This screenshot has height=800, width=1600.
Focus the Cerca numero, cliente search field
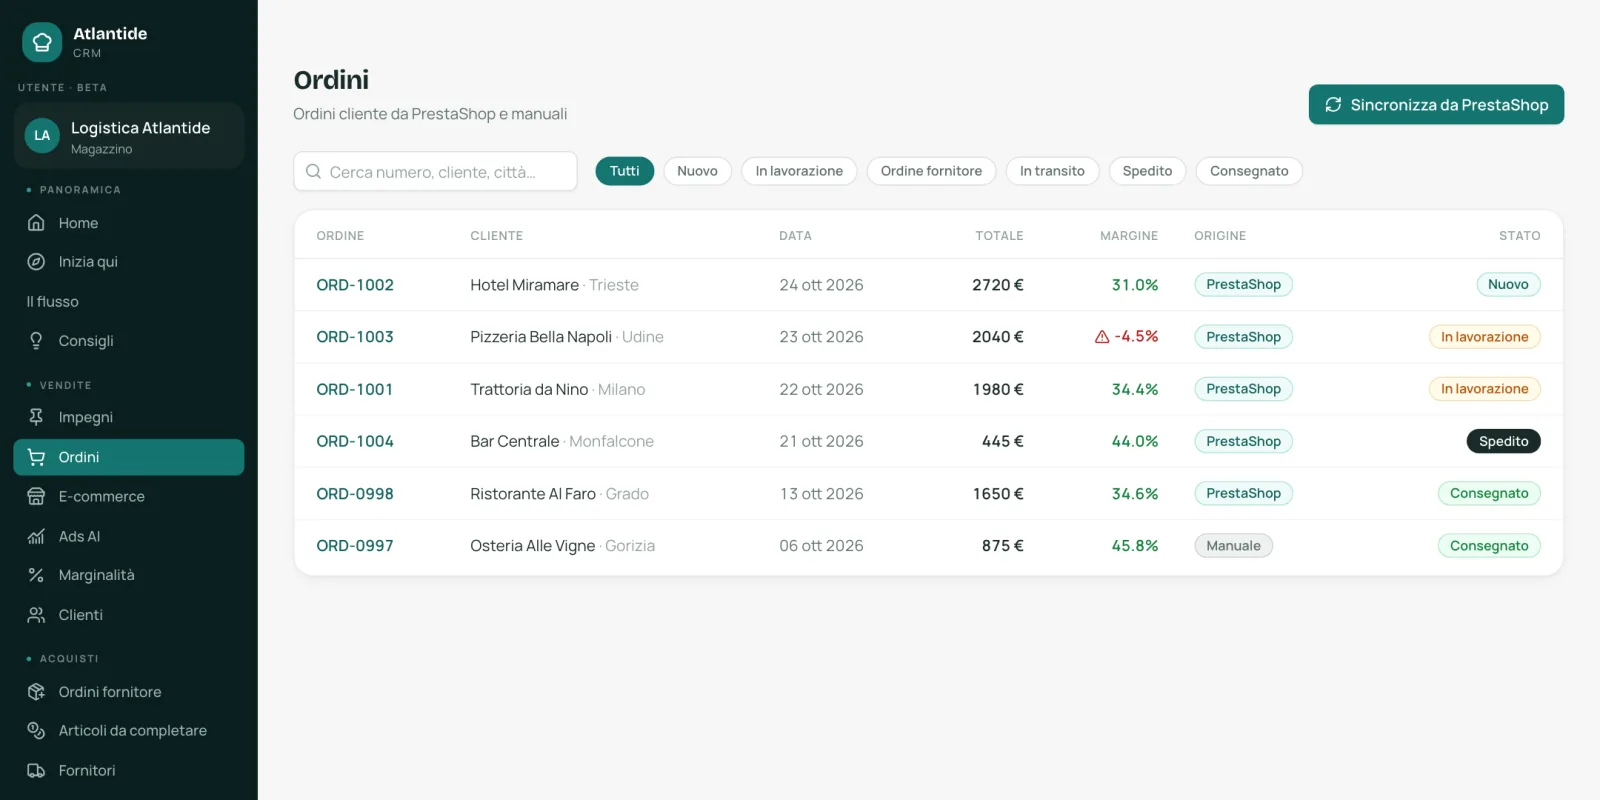435,171
